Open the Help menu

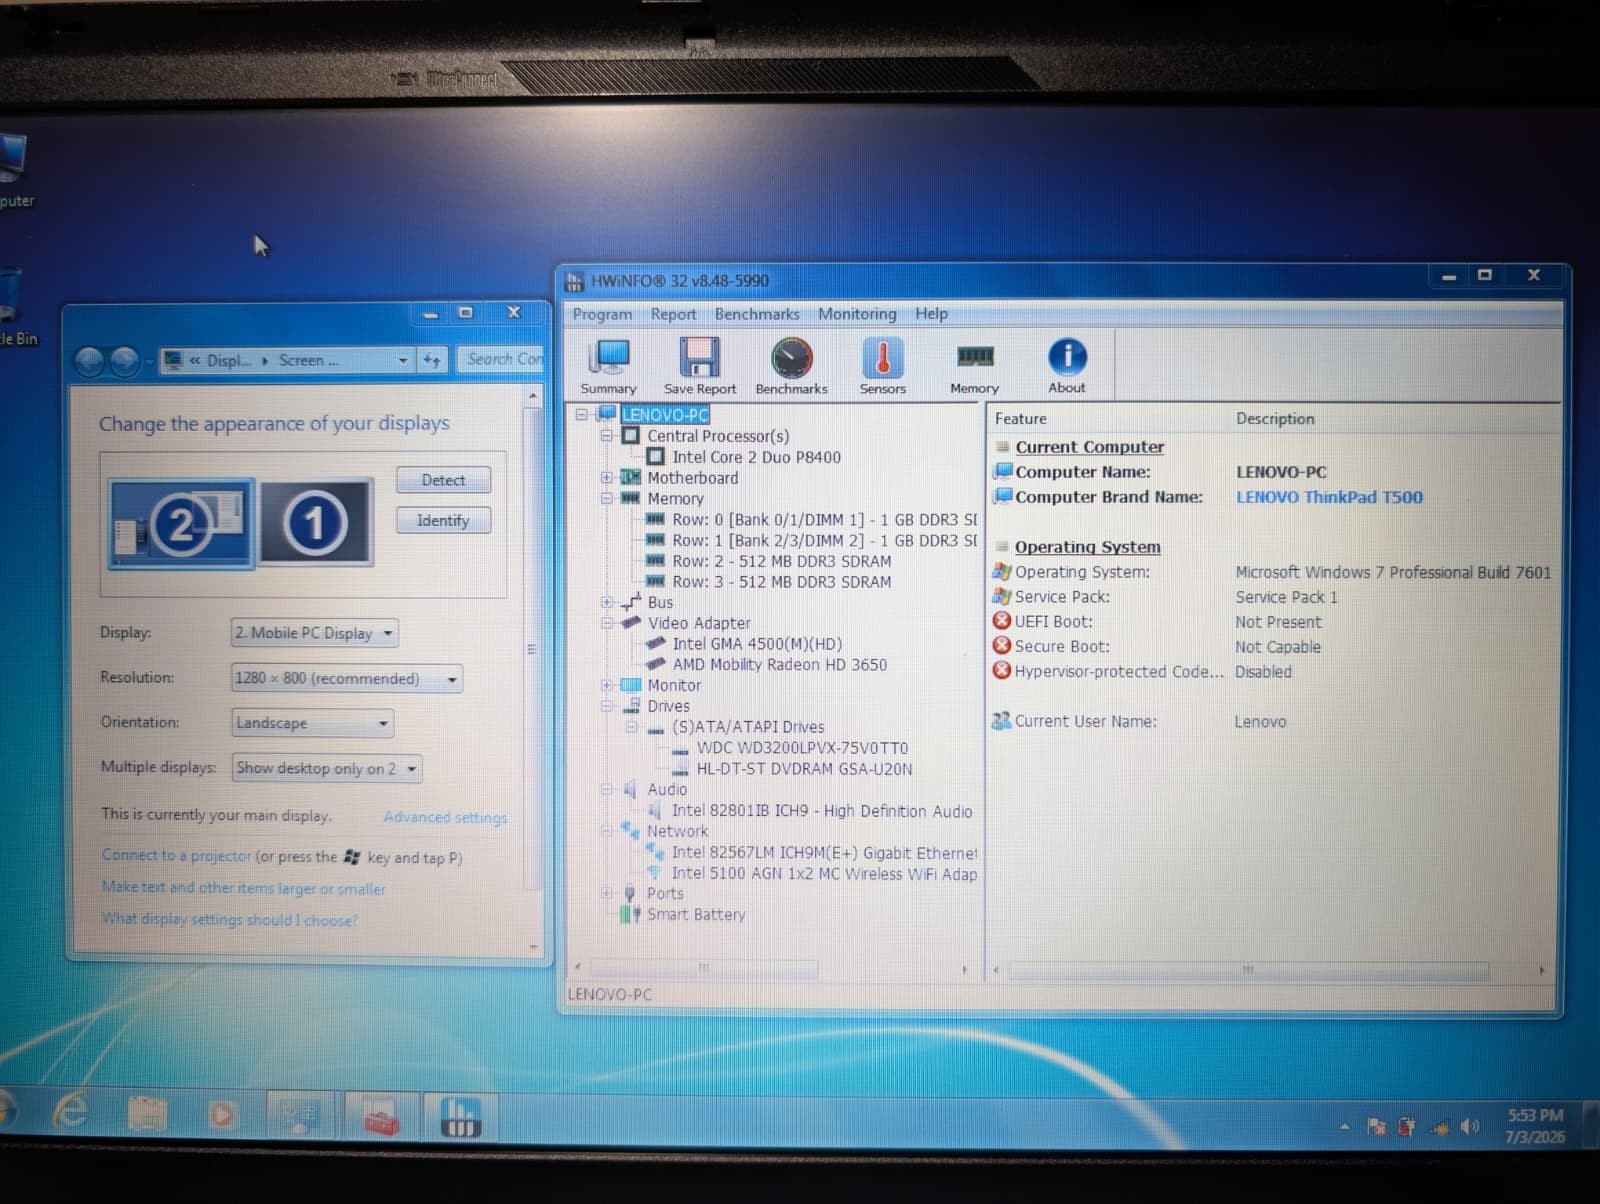931,314
